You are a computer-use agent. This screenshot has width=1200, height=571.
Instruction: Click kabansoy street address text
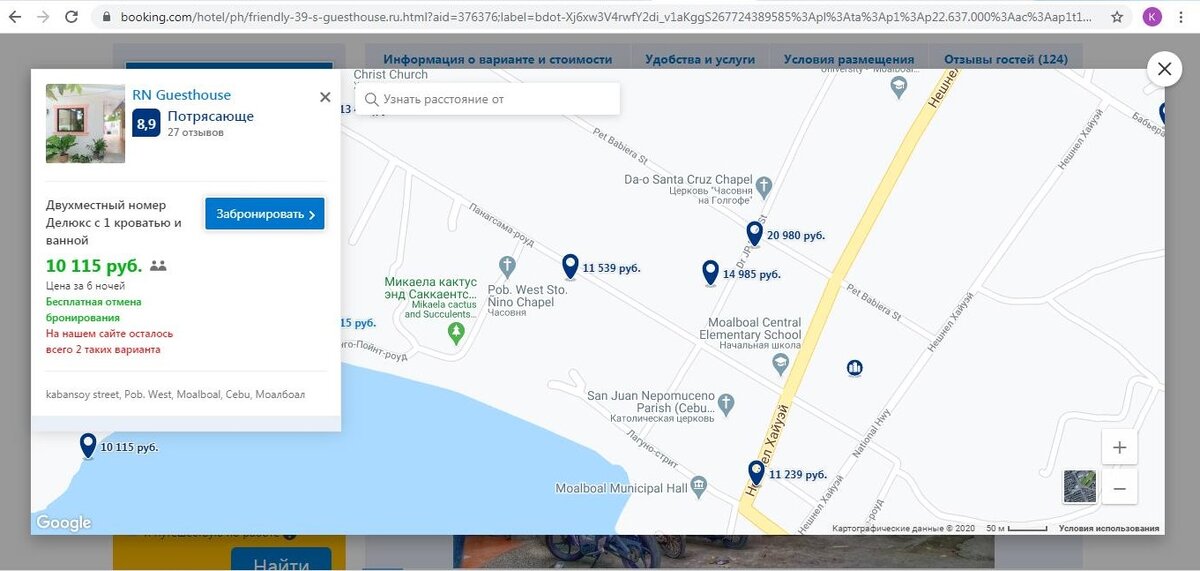(175, 394)
